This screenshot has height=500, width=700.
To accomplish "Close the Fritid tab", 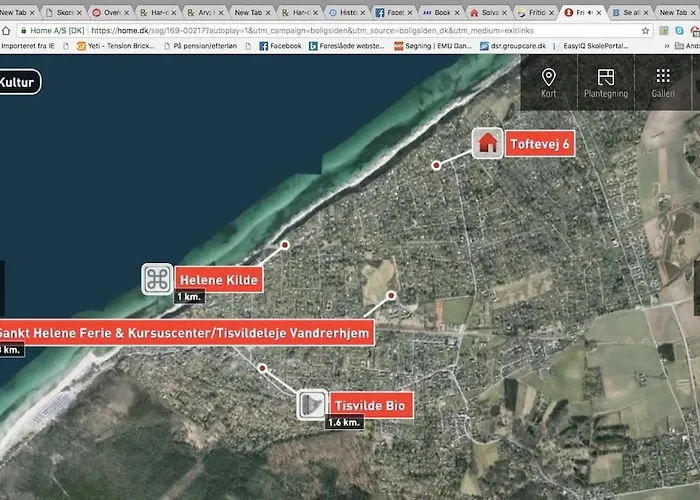I will (551, 13).
